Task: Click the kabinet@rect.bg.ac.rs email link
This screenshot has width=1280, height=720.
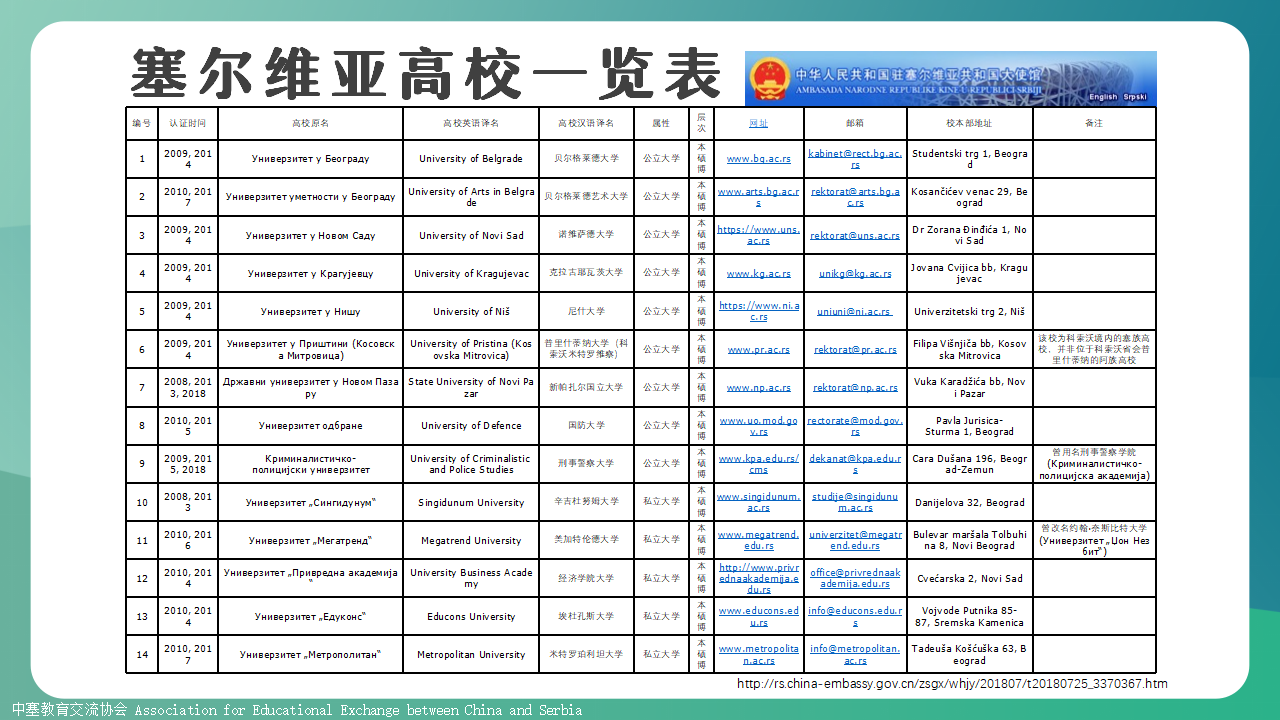Action: pos(855,159)
